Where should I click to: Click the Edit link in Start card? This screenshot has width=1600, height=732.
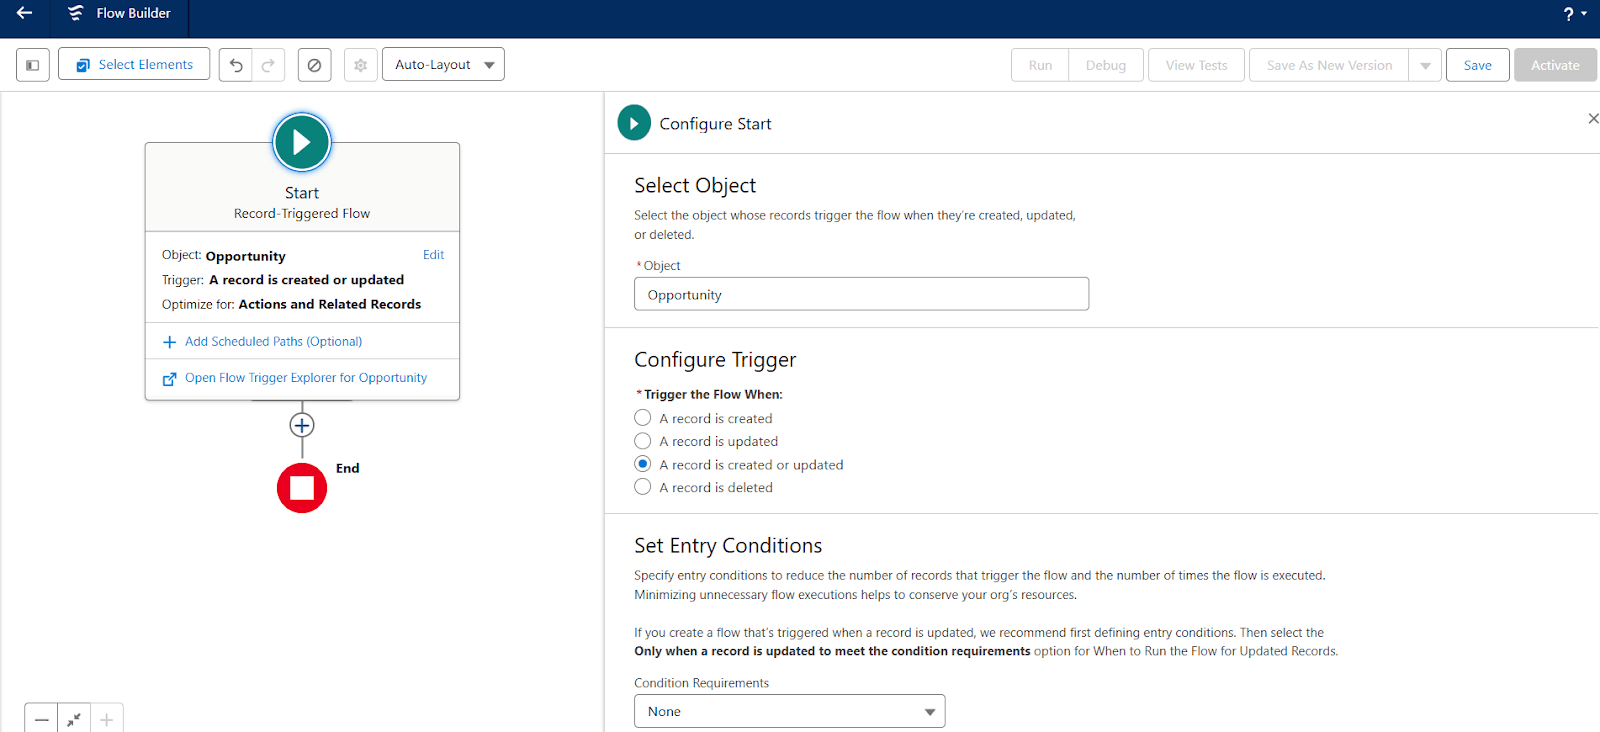[433, 255]
